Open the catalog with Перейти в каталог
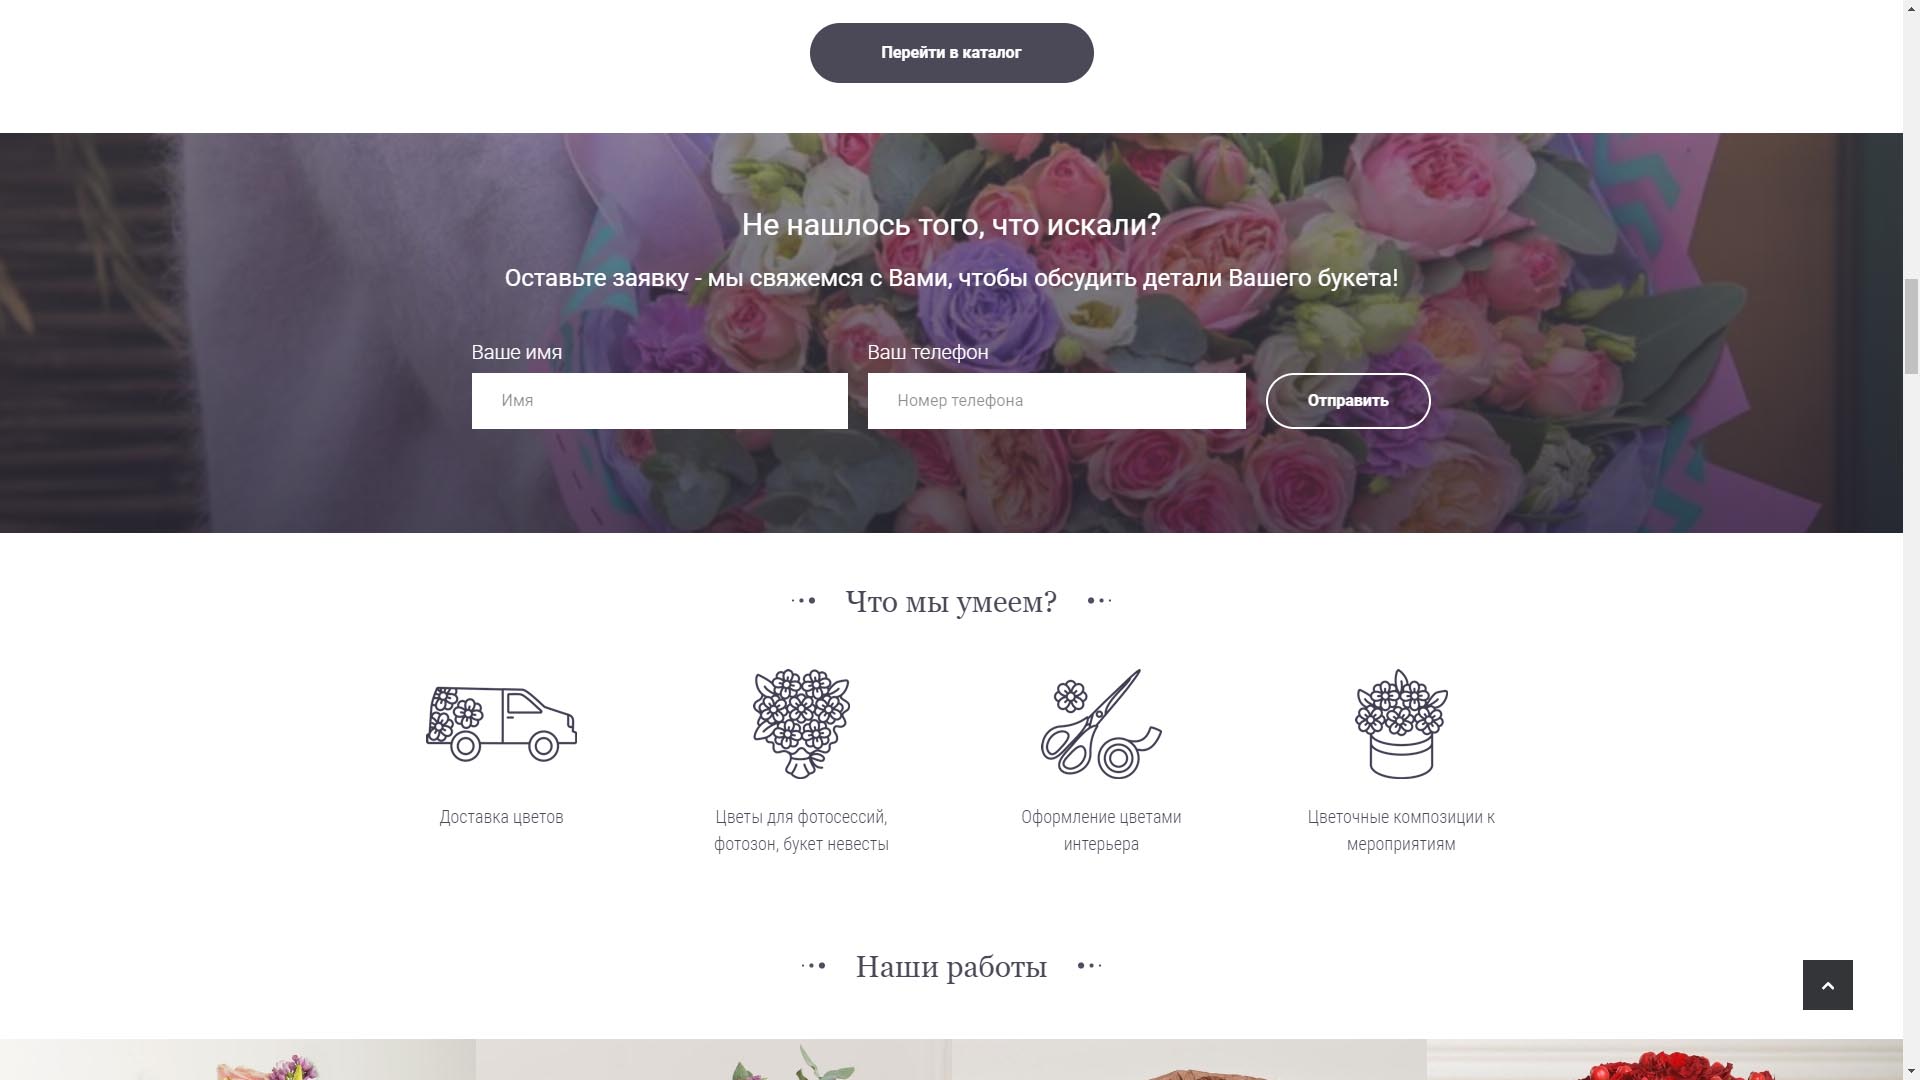 (x=951, y=53)
